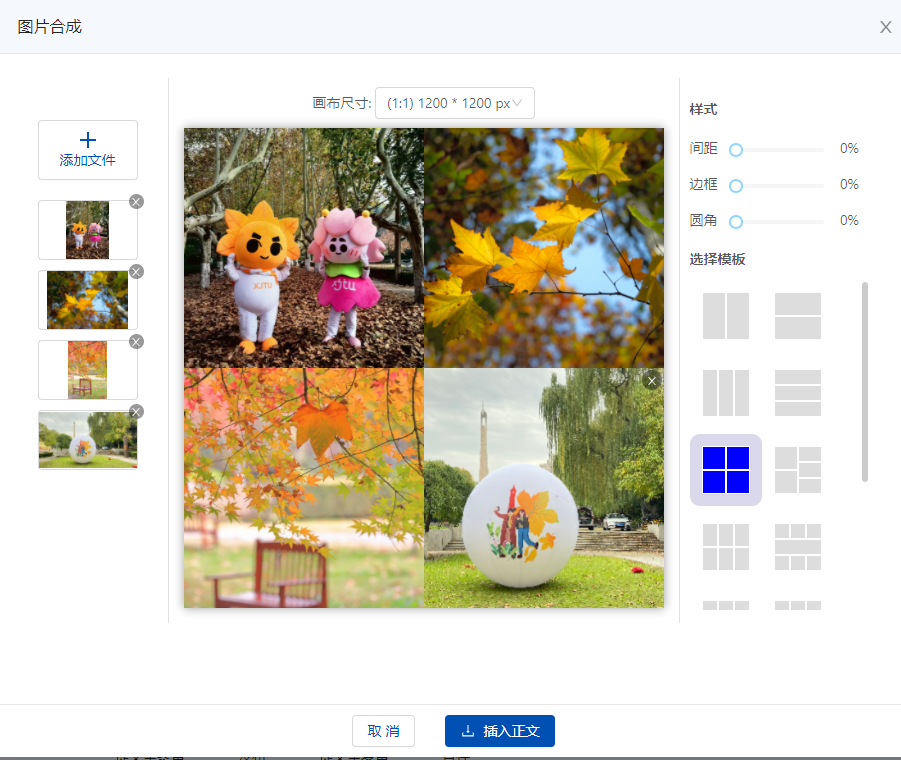Click the 圆角 rounded corner slider handle
This screenshot has height=760, width=901.
(x=736, y=222)
